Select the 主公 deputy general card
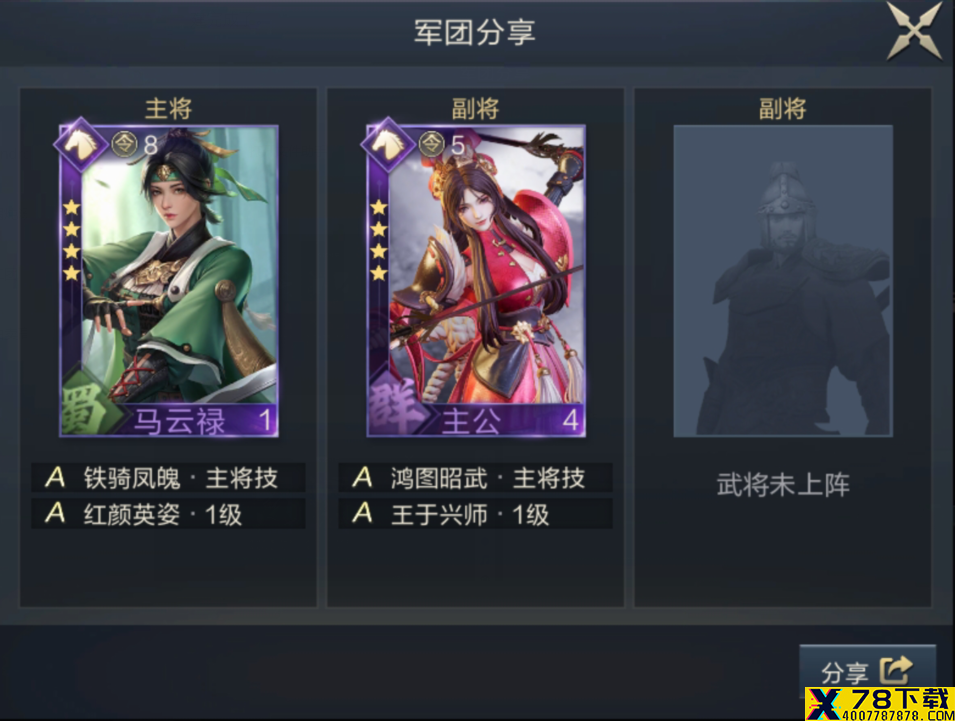 pos(476,281)
